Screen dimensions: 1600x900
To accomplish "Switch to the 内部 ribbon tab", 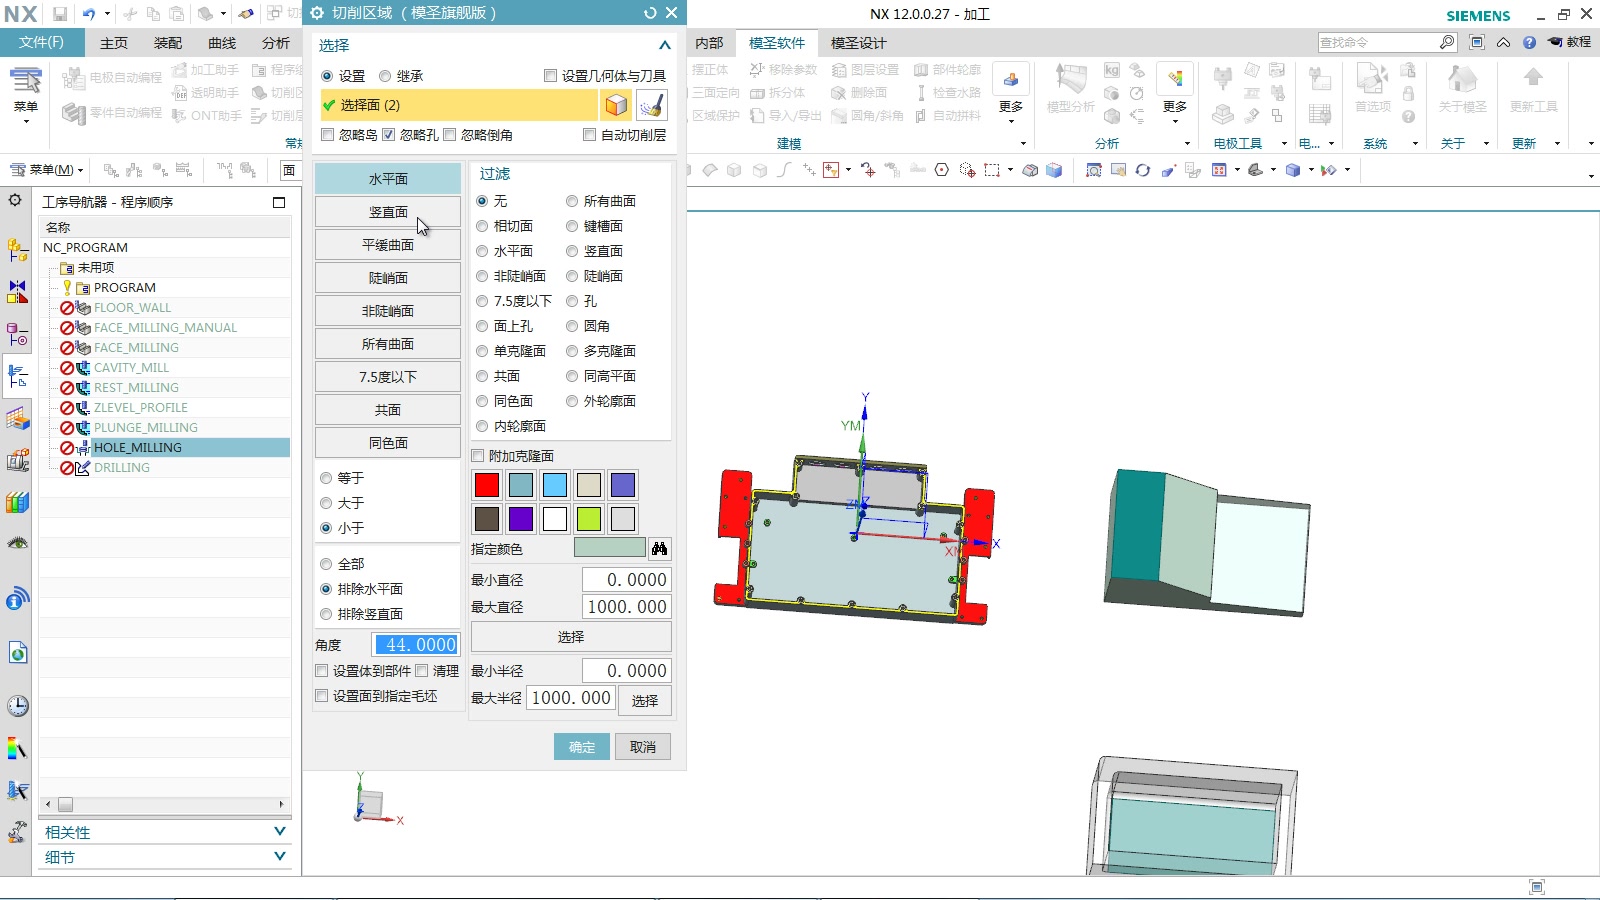I will click(x=709, y=43).
